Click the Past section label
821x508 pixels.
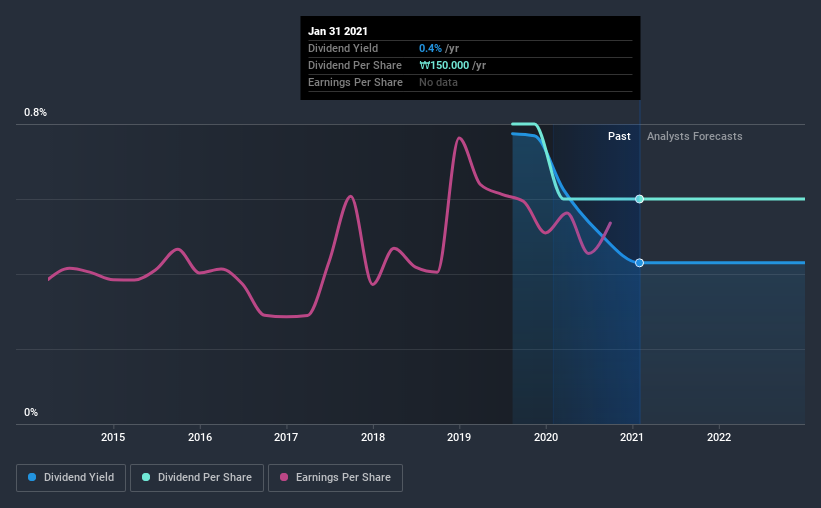click(x=619, y=136)
